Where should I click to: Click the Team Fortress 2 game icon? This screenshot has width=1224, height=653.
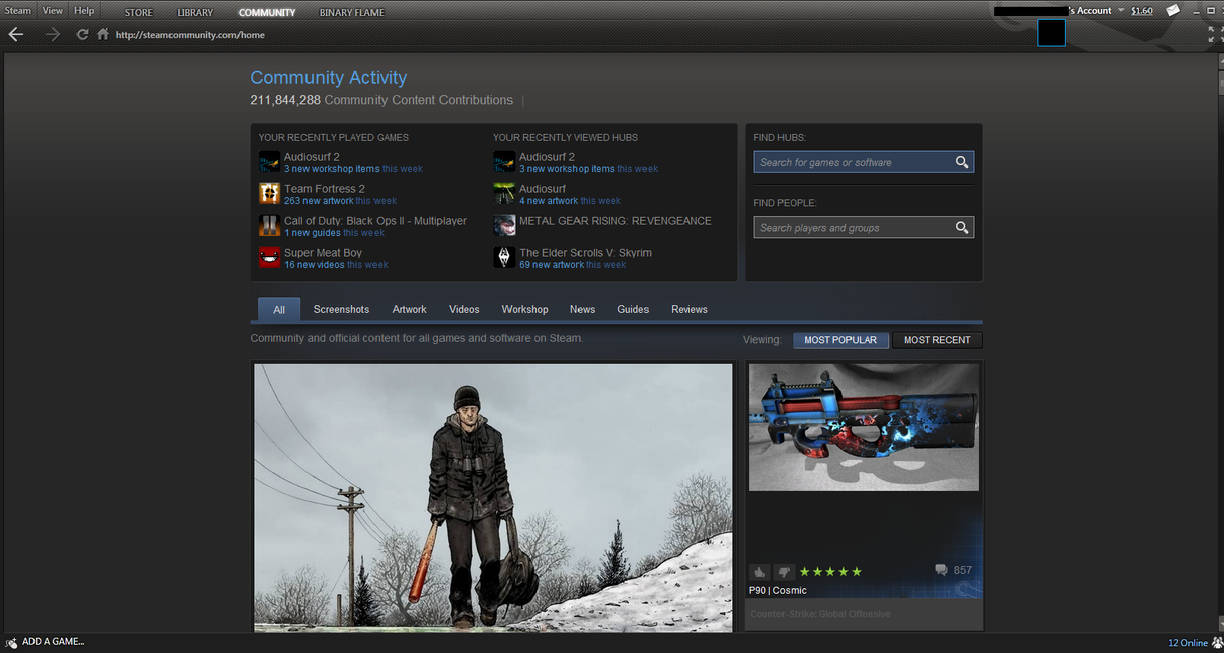(x=268, y=194)
